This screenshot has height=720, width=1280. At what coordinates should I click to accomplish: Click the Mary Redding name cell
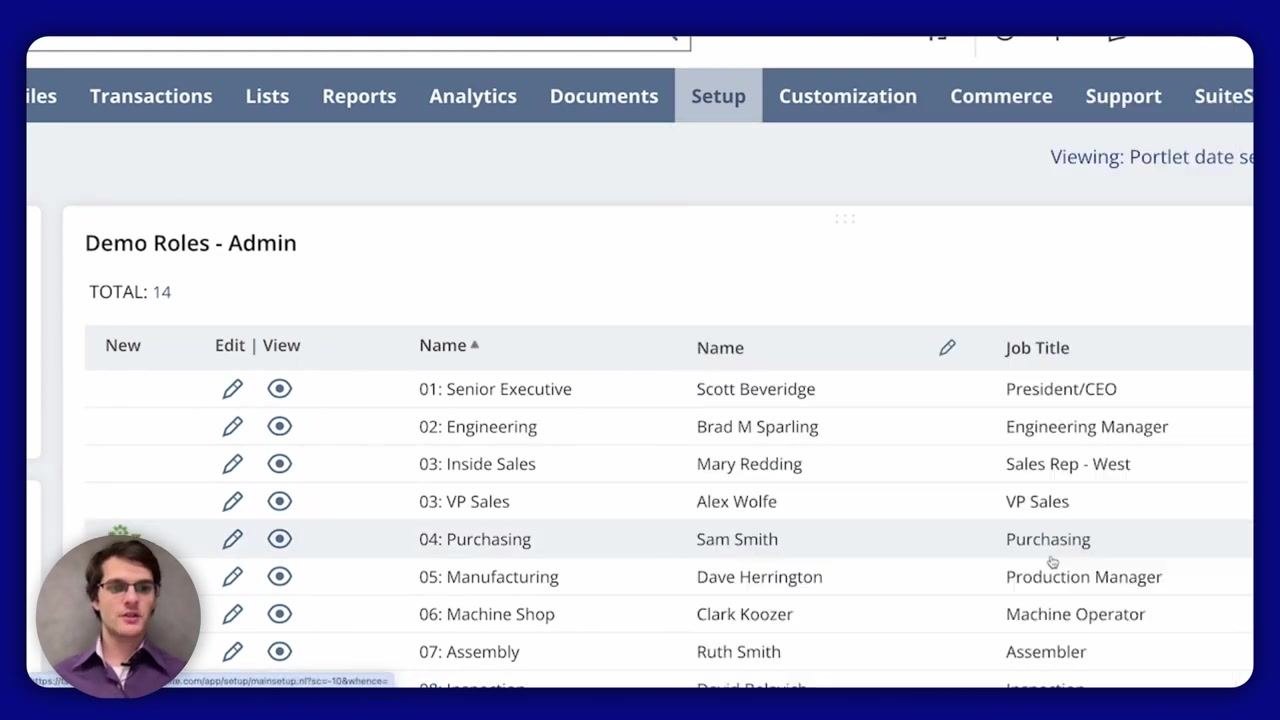(x=749, y=464)
